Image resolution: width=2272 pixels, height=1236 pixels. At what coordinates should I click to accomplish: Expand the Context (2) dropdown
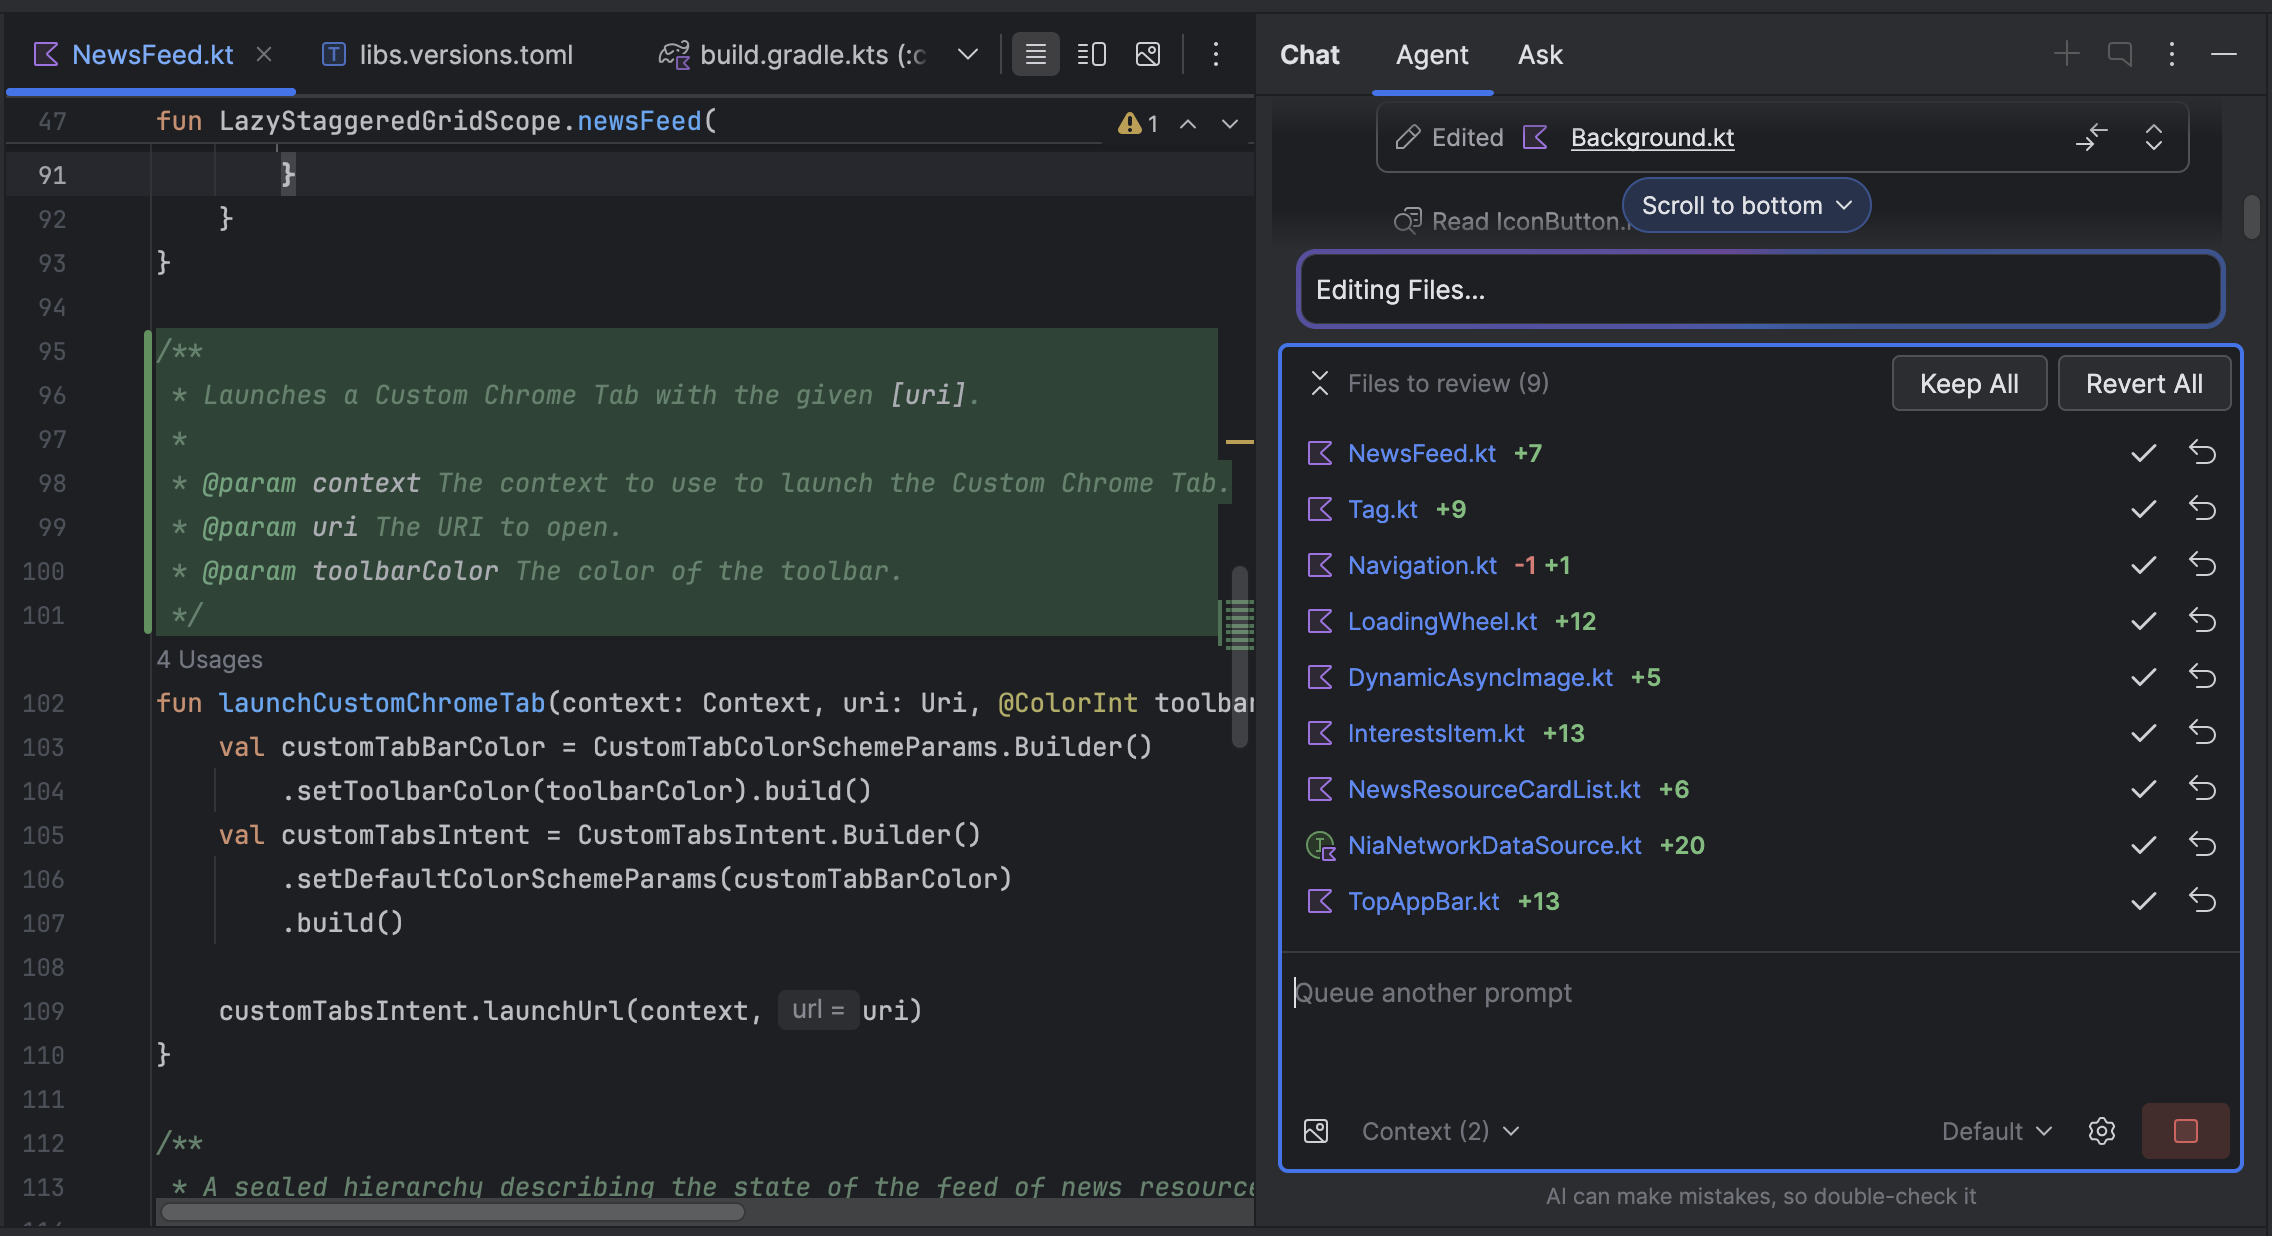click(x=1440, y=1131)
